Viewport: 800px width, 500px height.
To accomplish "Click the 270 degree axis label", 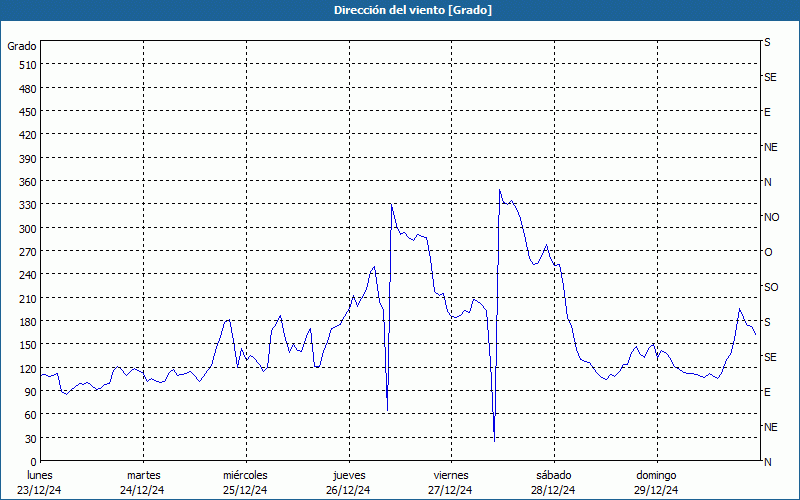I will (28, 252).
